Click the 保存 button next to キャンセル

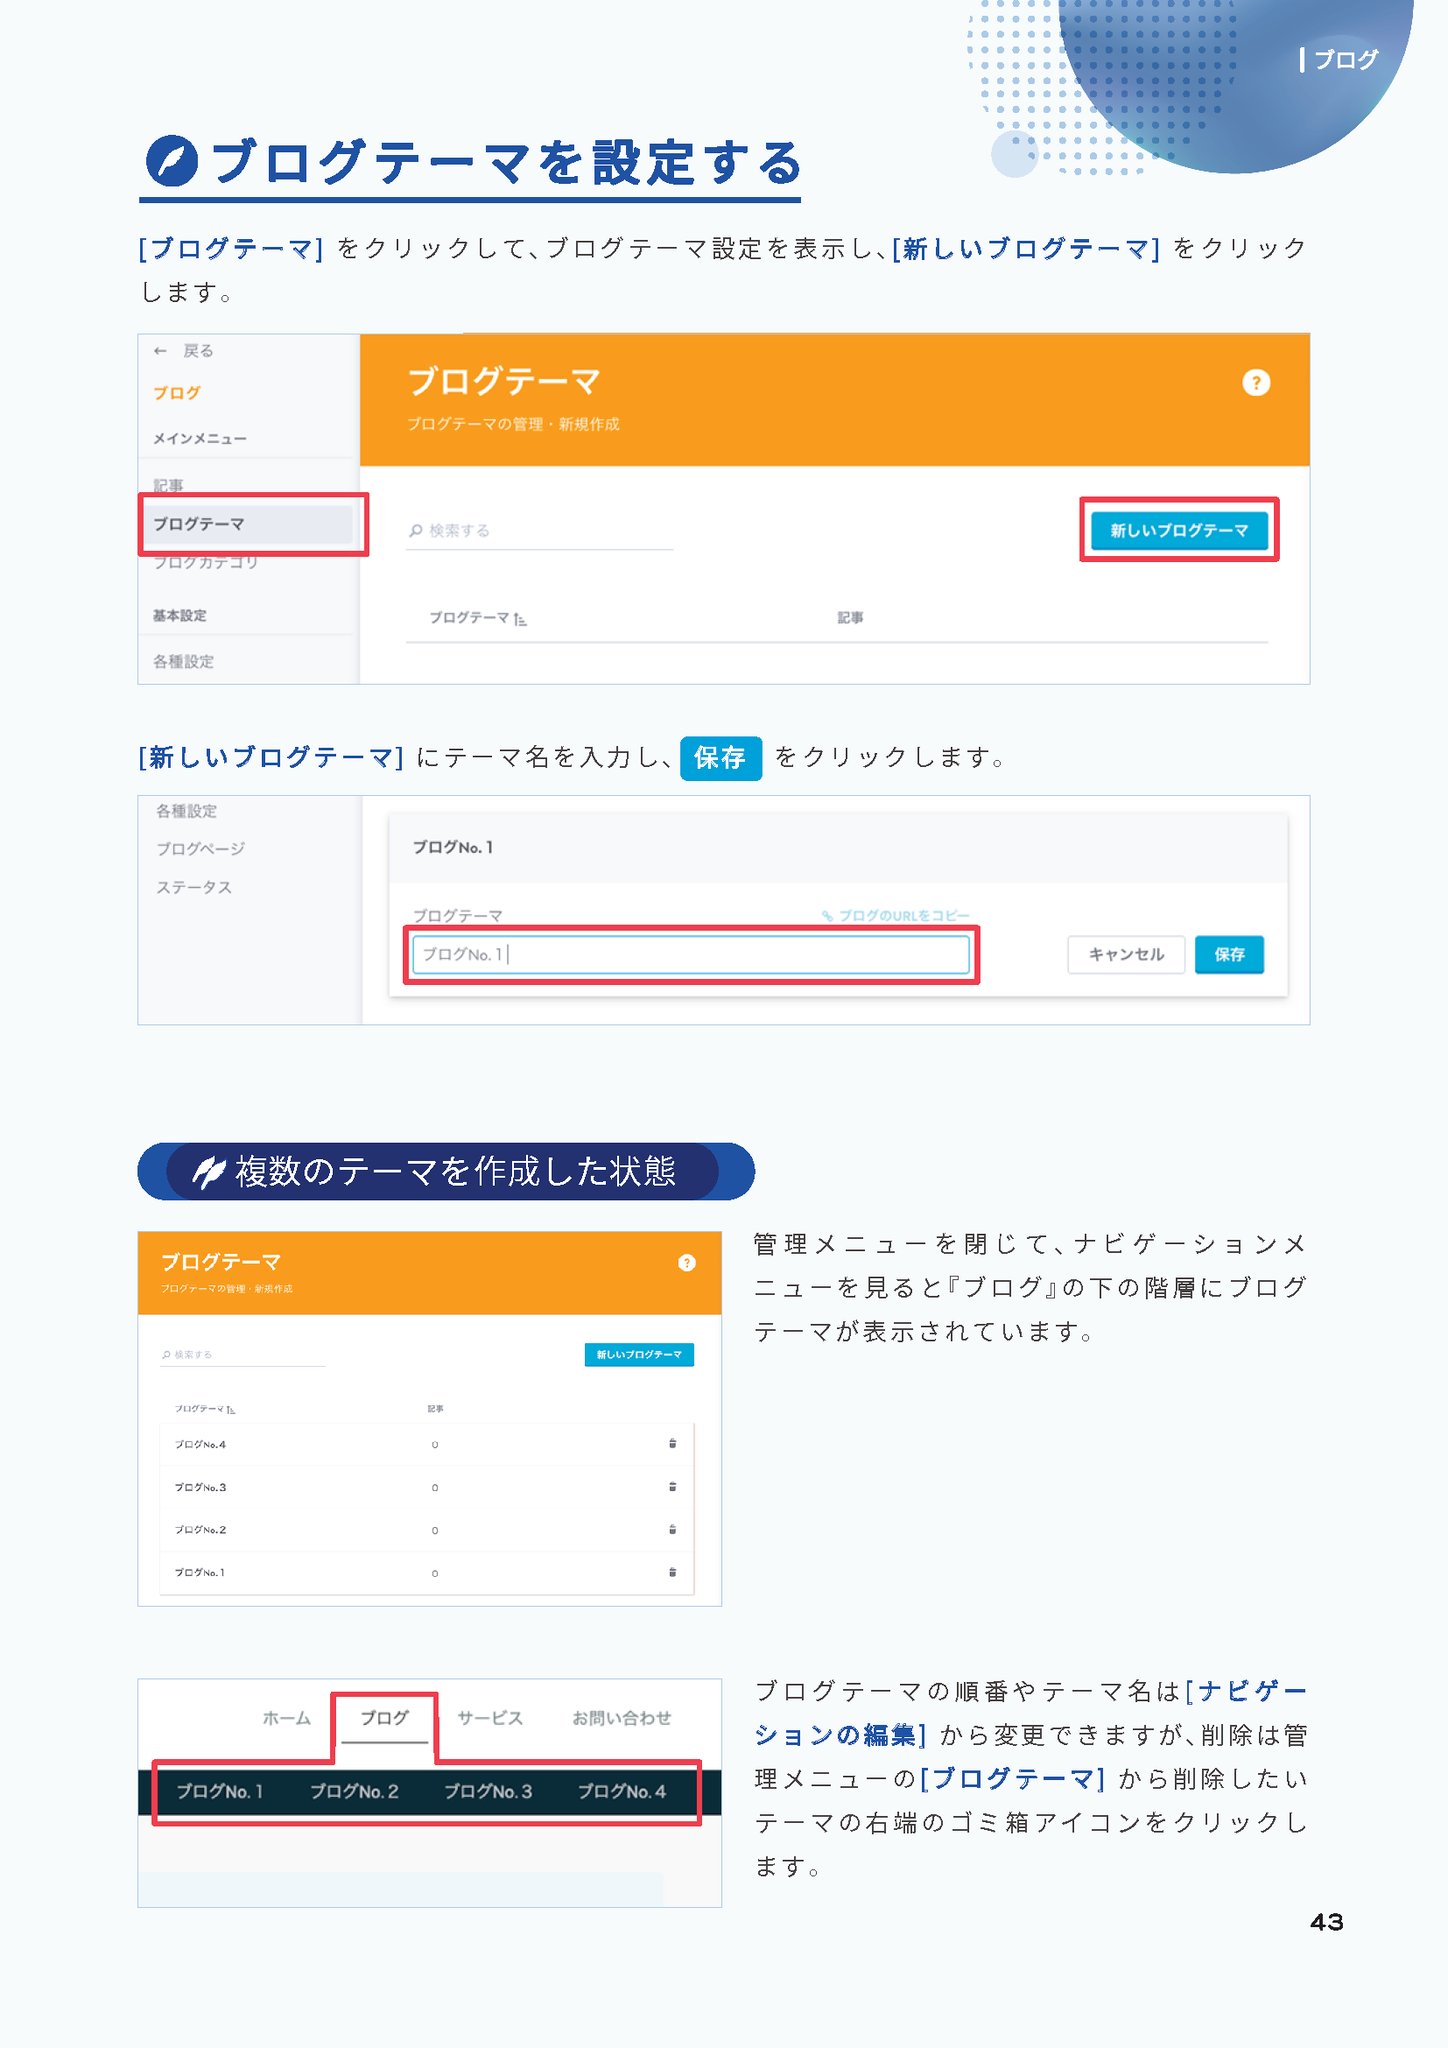[x=1229, y=955]
